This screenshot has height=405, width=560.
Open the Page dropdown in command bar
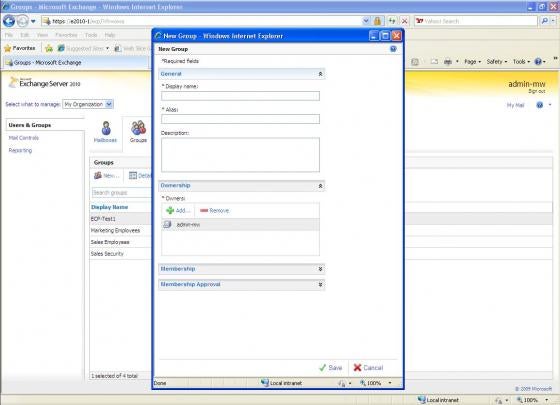click(x=472, y=62)
